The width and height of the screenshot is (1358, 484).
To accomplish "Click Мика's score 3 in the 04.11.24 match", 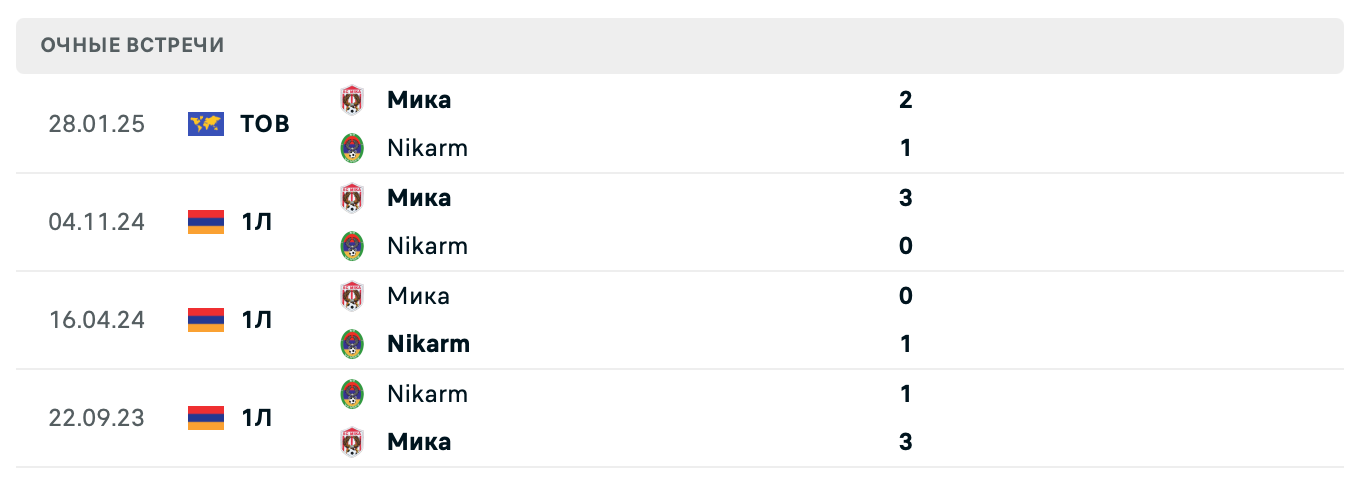I will (905, 198).
